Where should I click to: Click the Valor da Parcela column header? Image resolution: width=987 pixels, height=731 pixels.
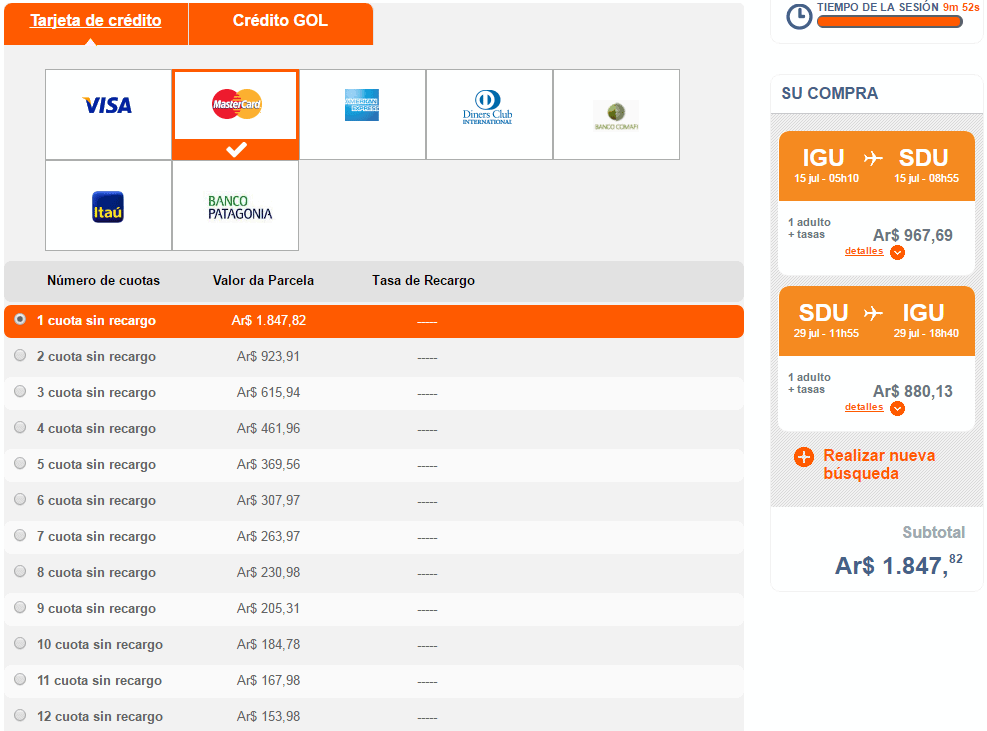(x=263, y=280)
